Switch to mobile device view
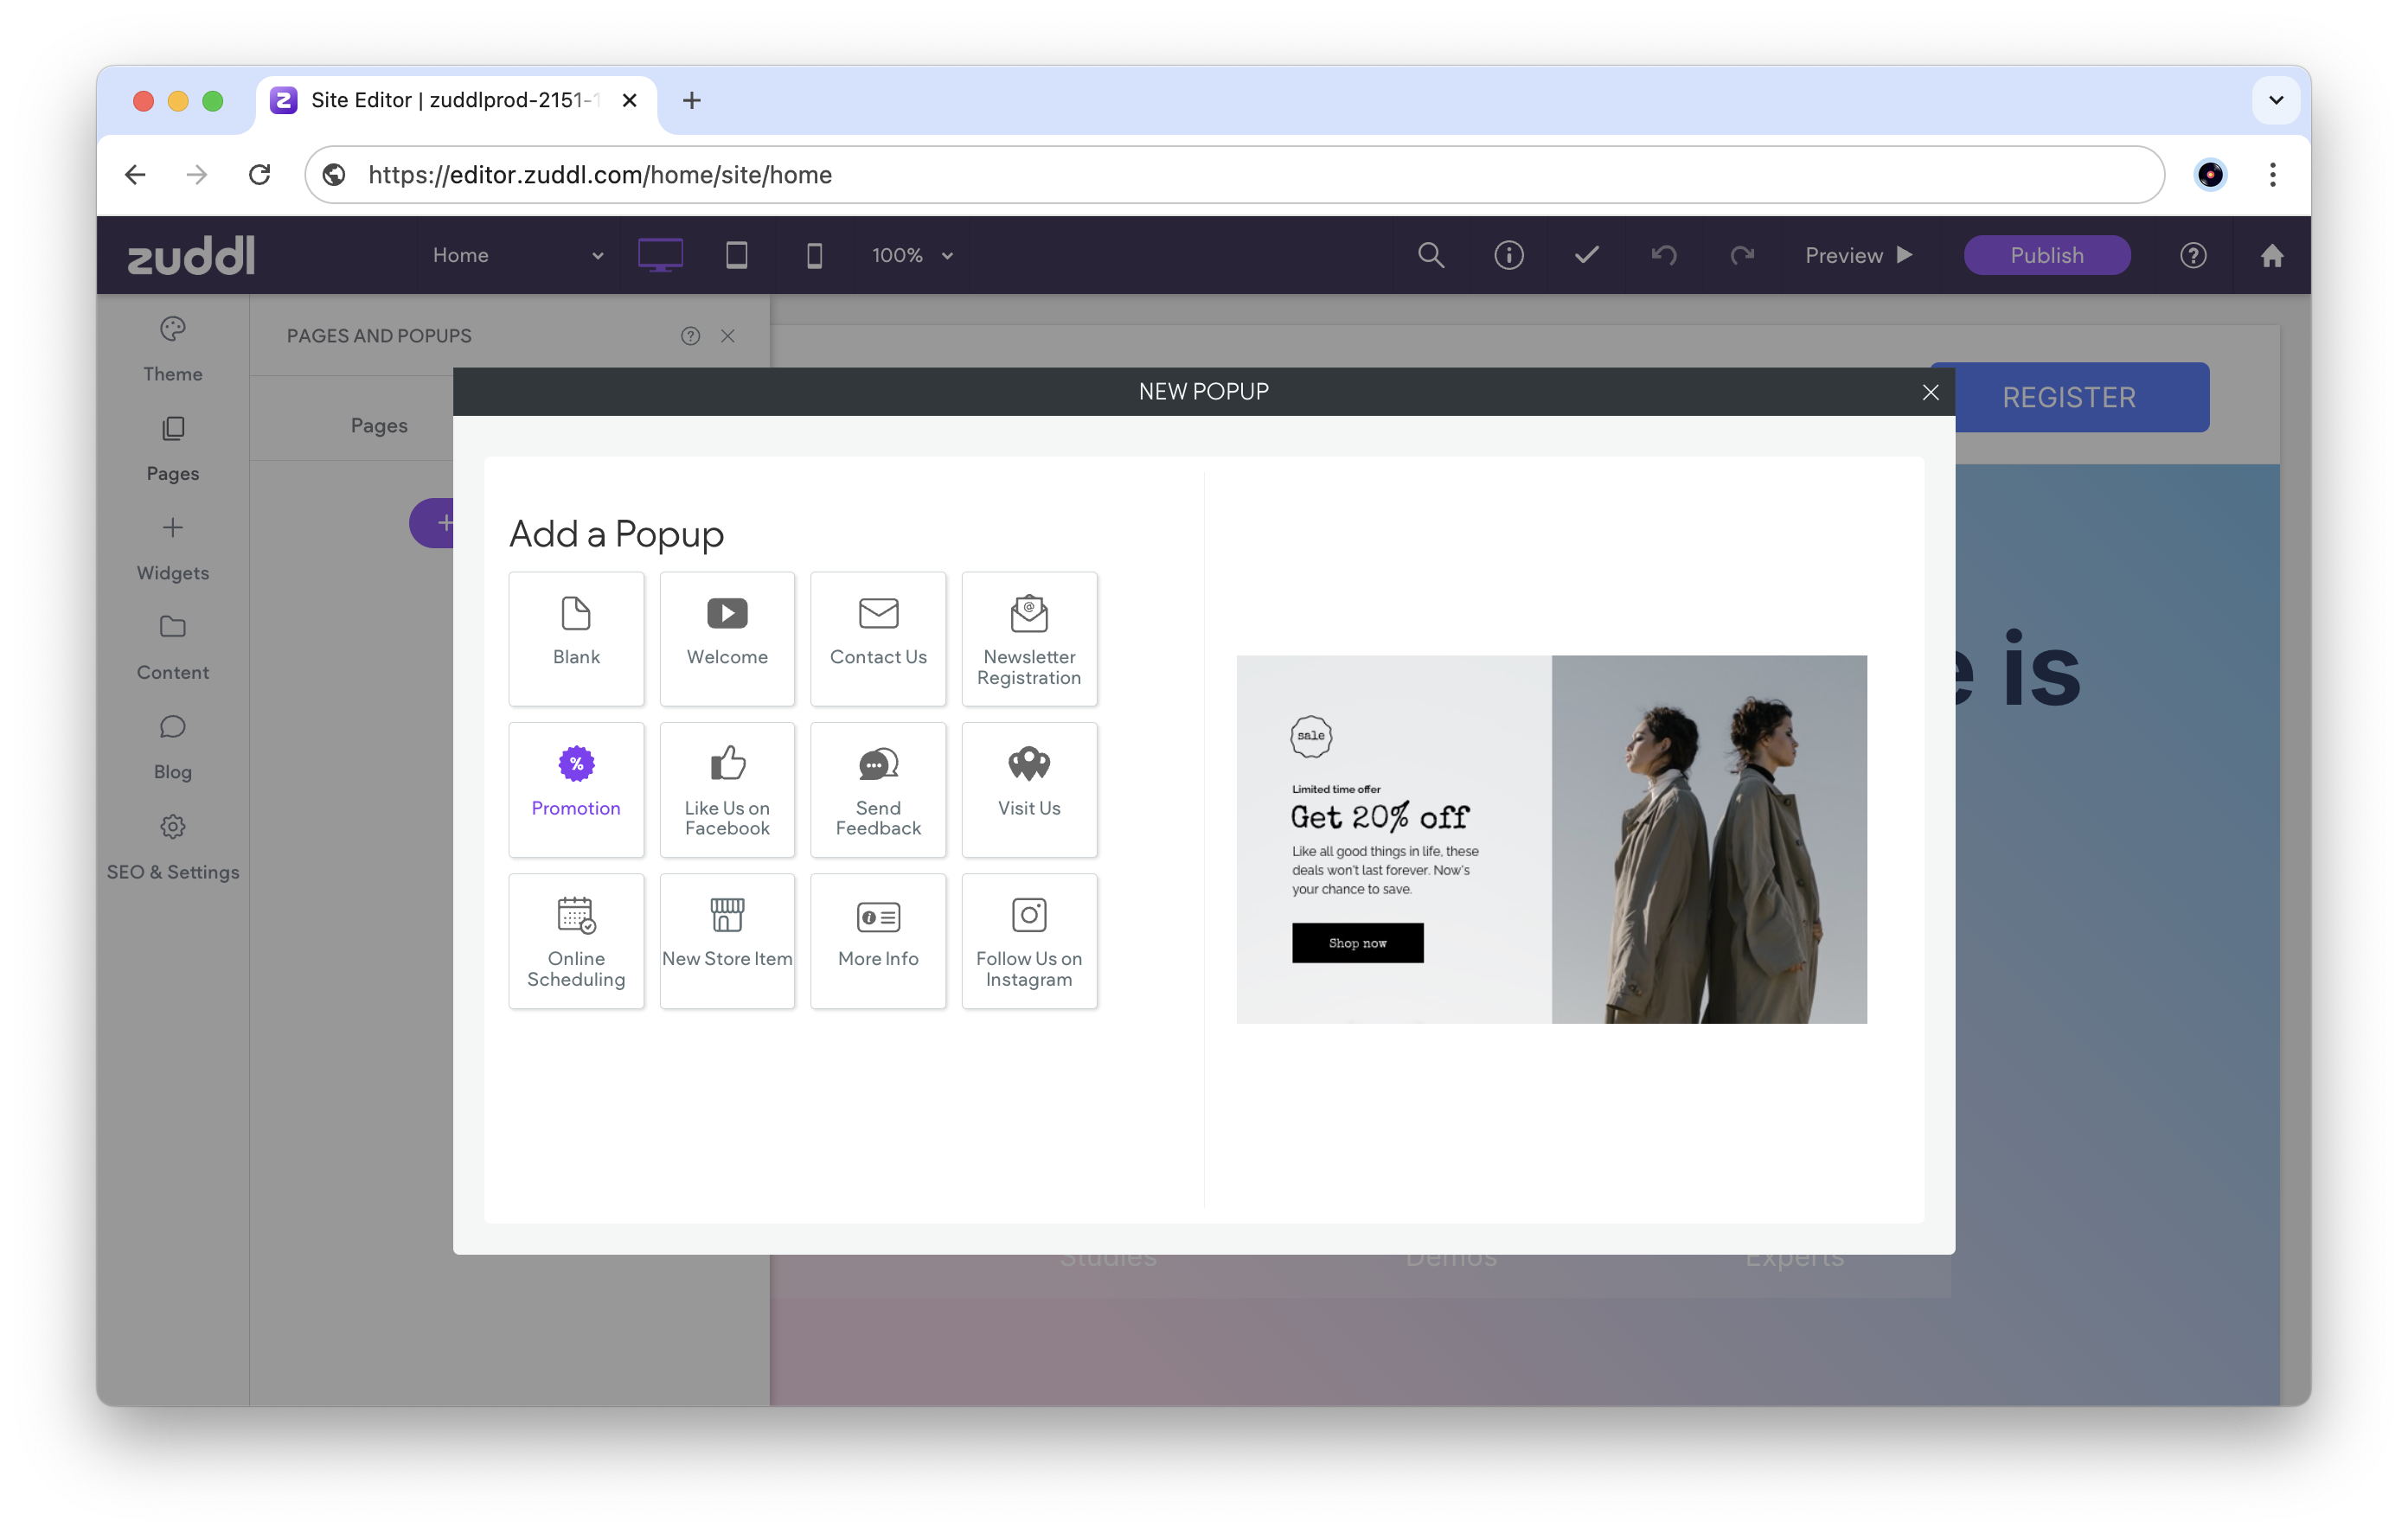The height and width of the screenshot is (1534, 2408). pos(814,255)
